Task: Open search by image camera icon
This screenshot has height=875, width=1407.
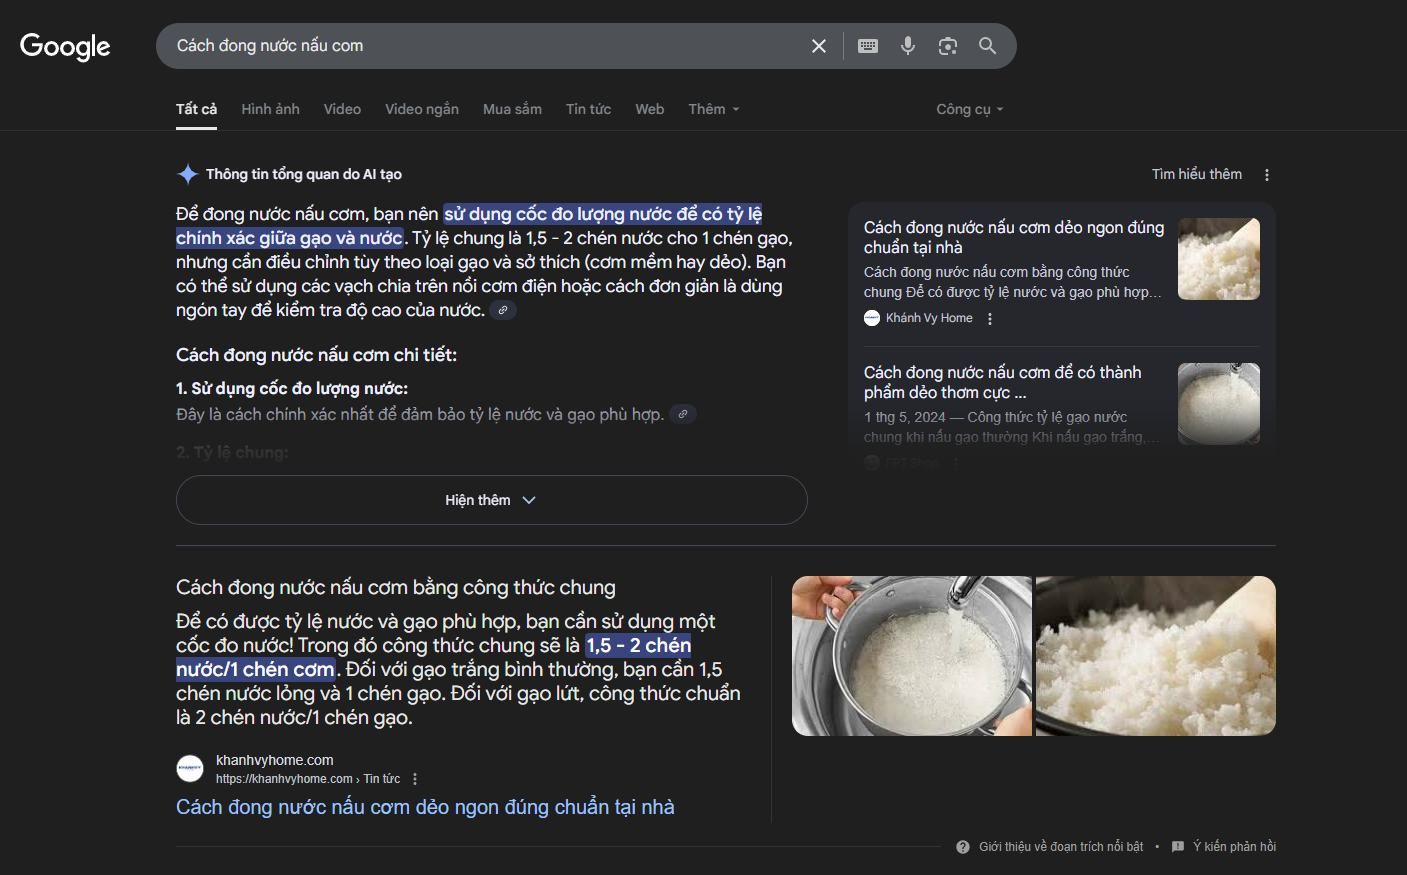Action: point(948,46)
